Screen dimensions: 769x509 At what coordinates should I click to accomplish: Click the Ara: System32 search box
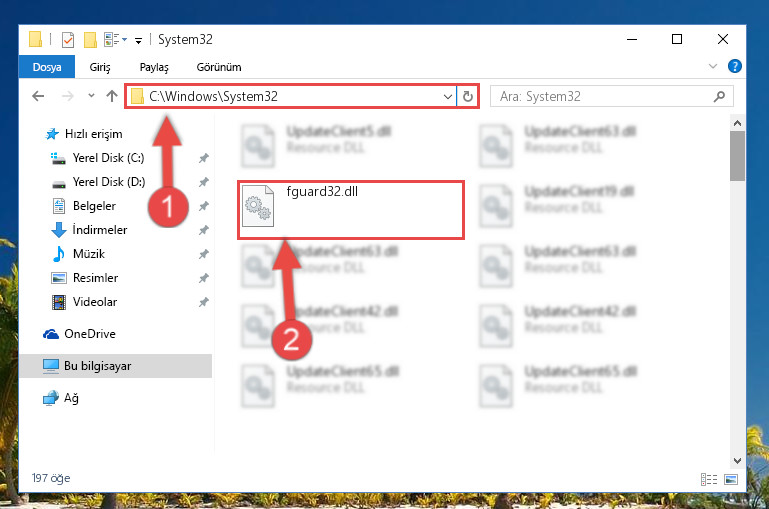tap(612, 97)
